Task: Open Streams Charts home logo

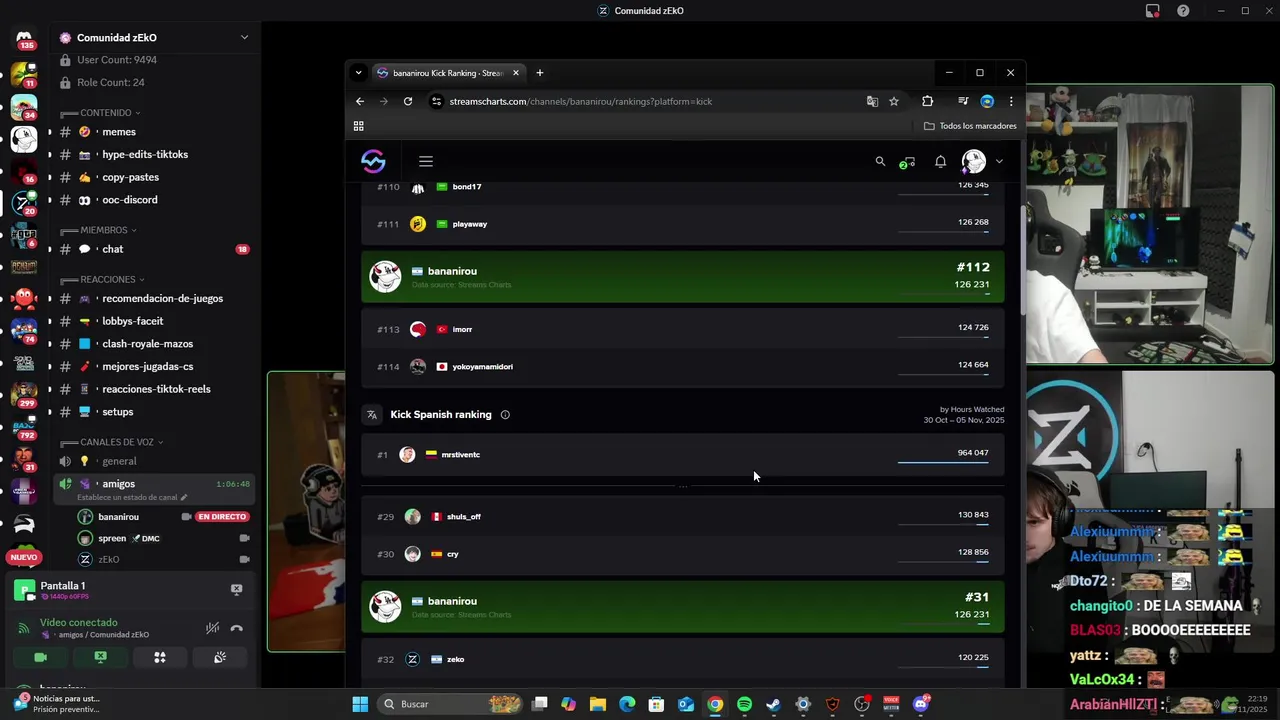Action: pyautogui.click(x=373, y=161)
